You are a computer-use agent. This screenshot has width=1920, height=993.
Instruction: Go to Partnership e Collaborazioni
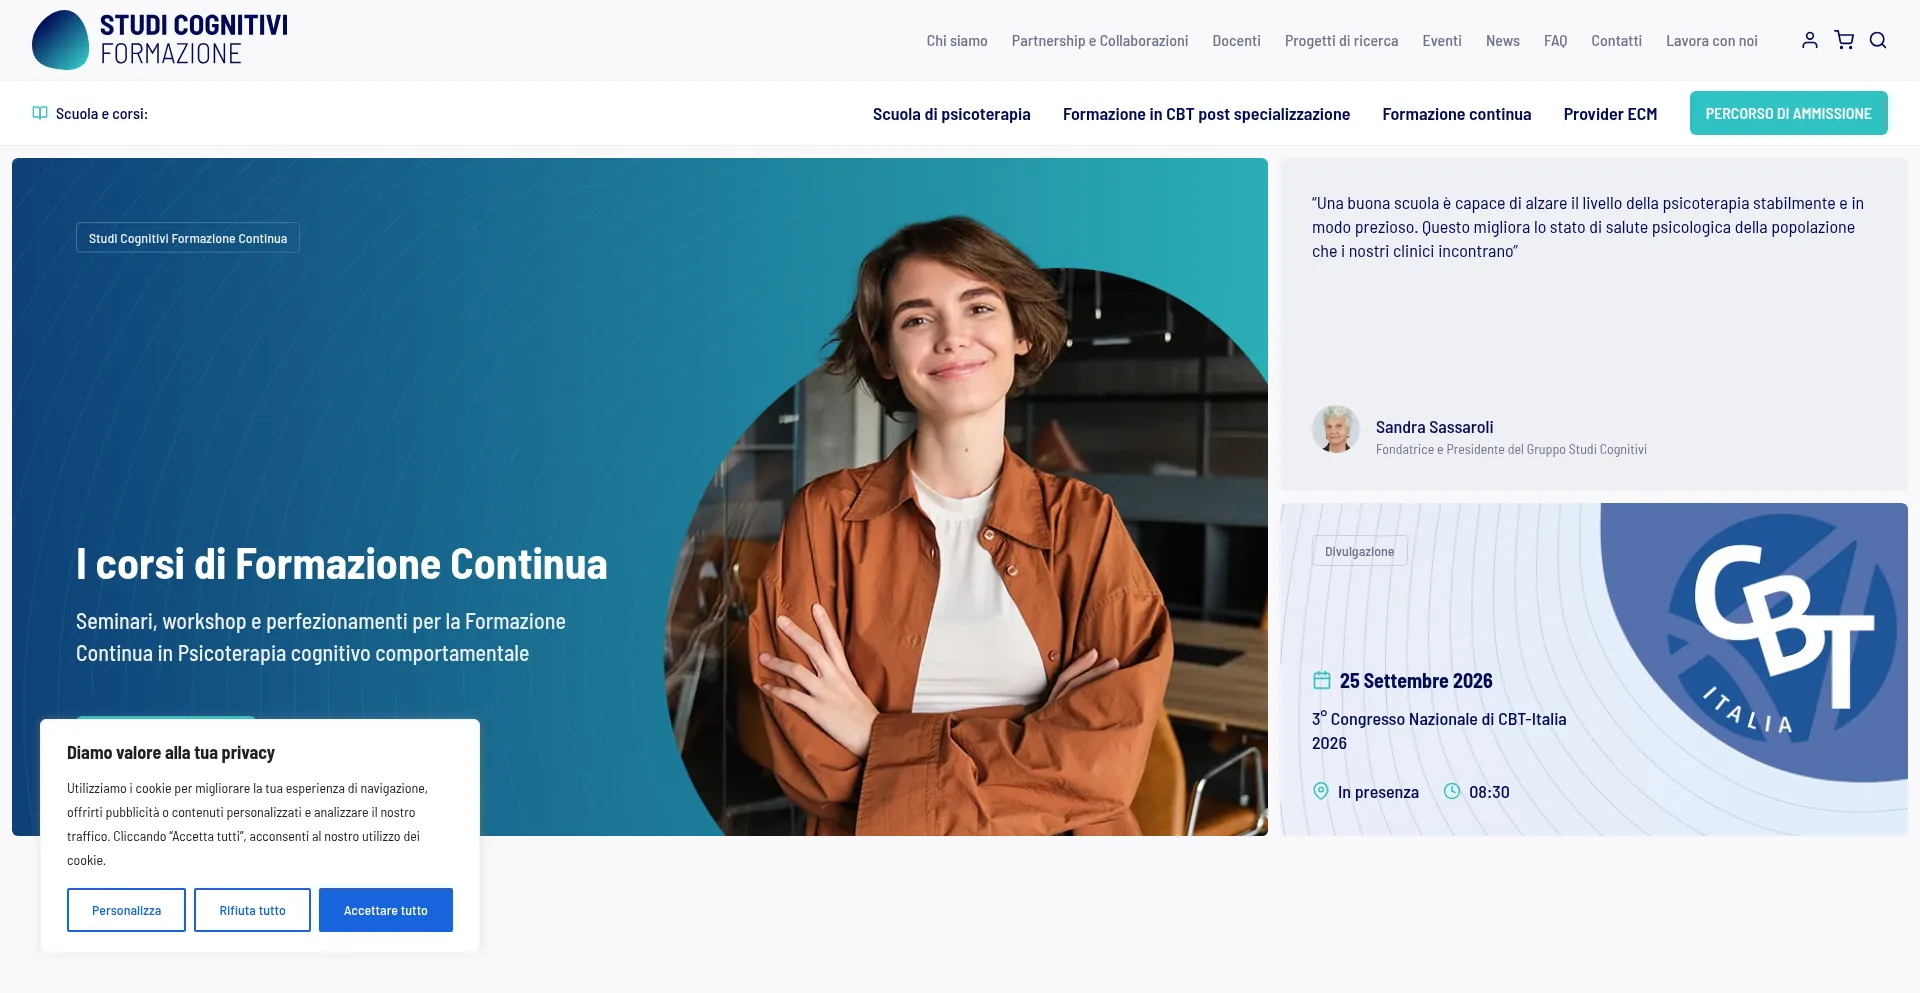click(1100, 41)
